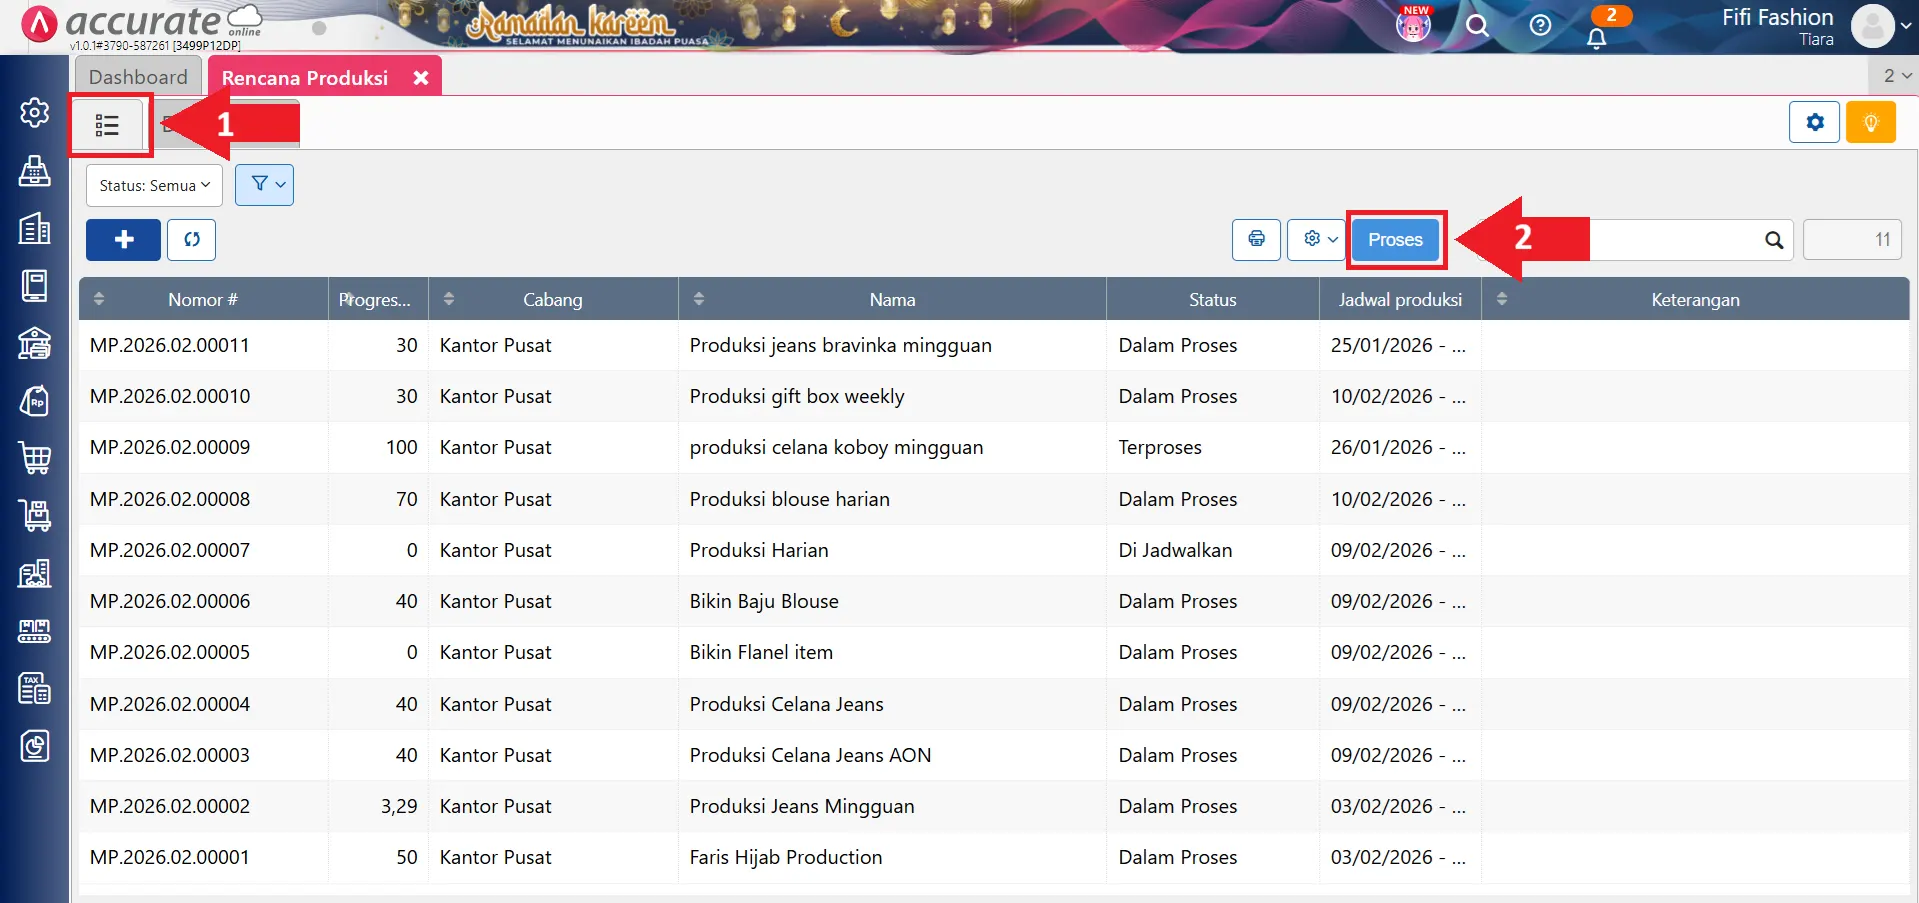Click the refresh icon button
Image resolution: width=1919 pixels, height=903 pixels.
click(x=191, y=240)
